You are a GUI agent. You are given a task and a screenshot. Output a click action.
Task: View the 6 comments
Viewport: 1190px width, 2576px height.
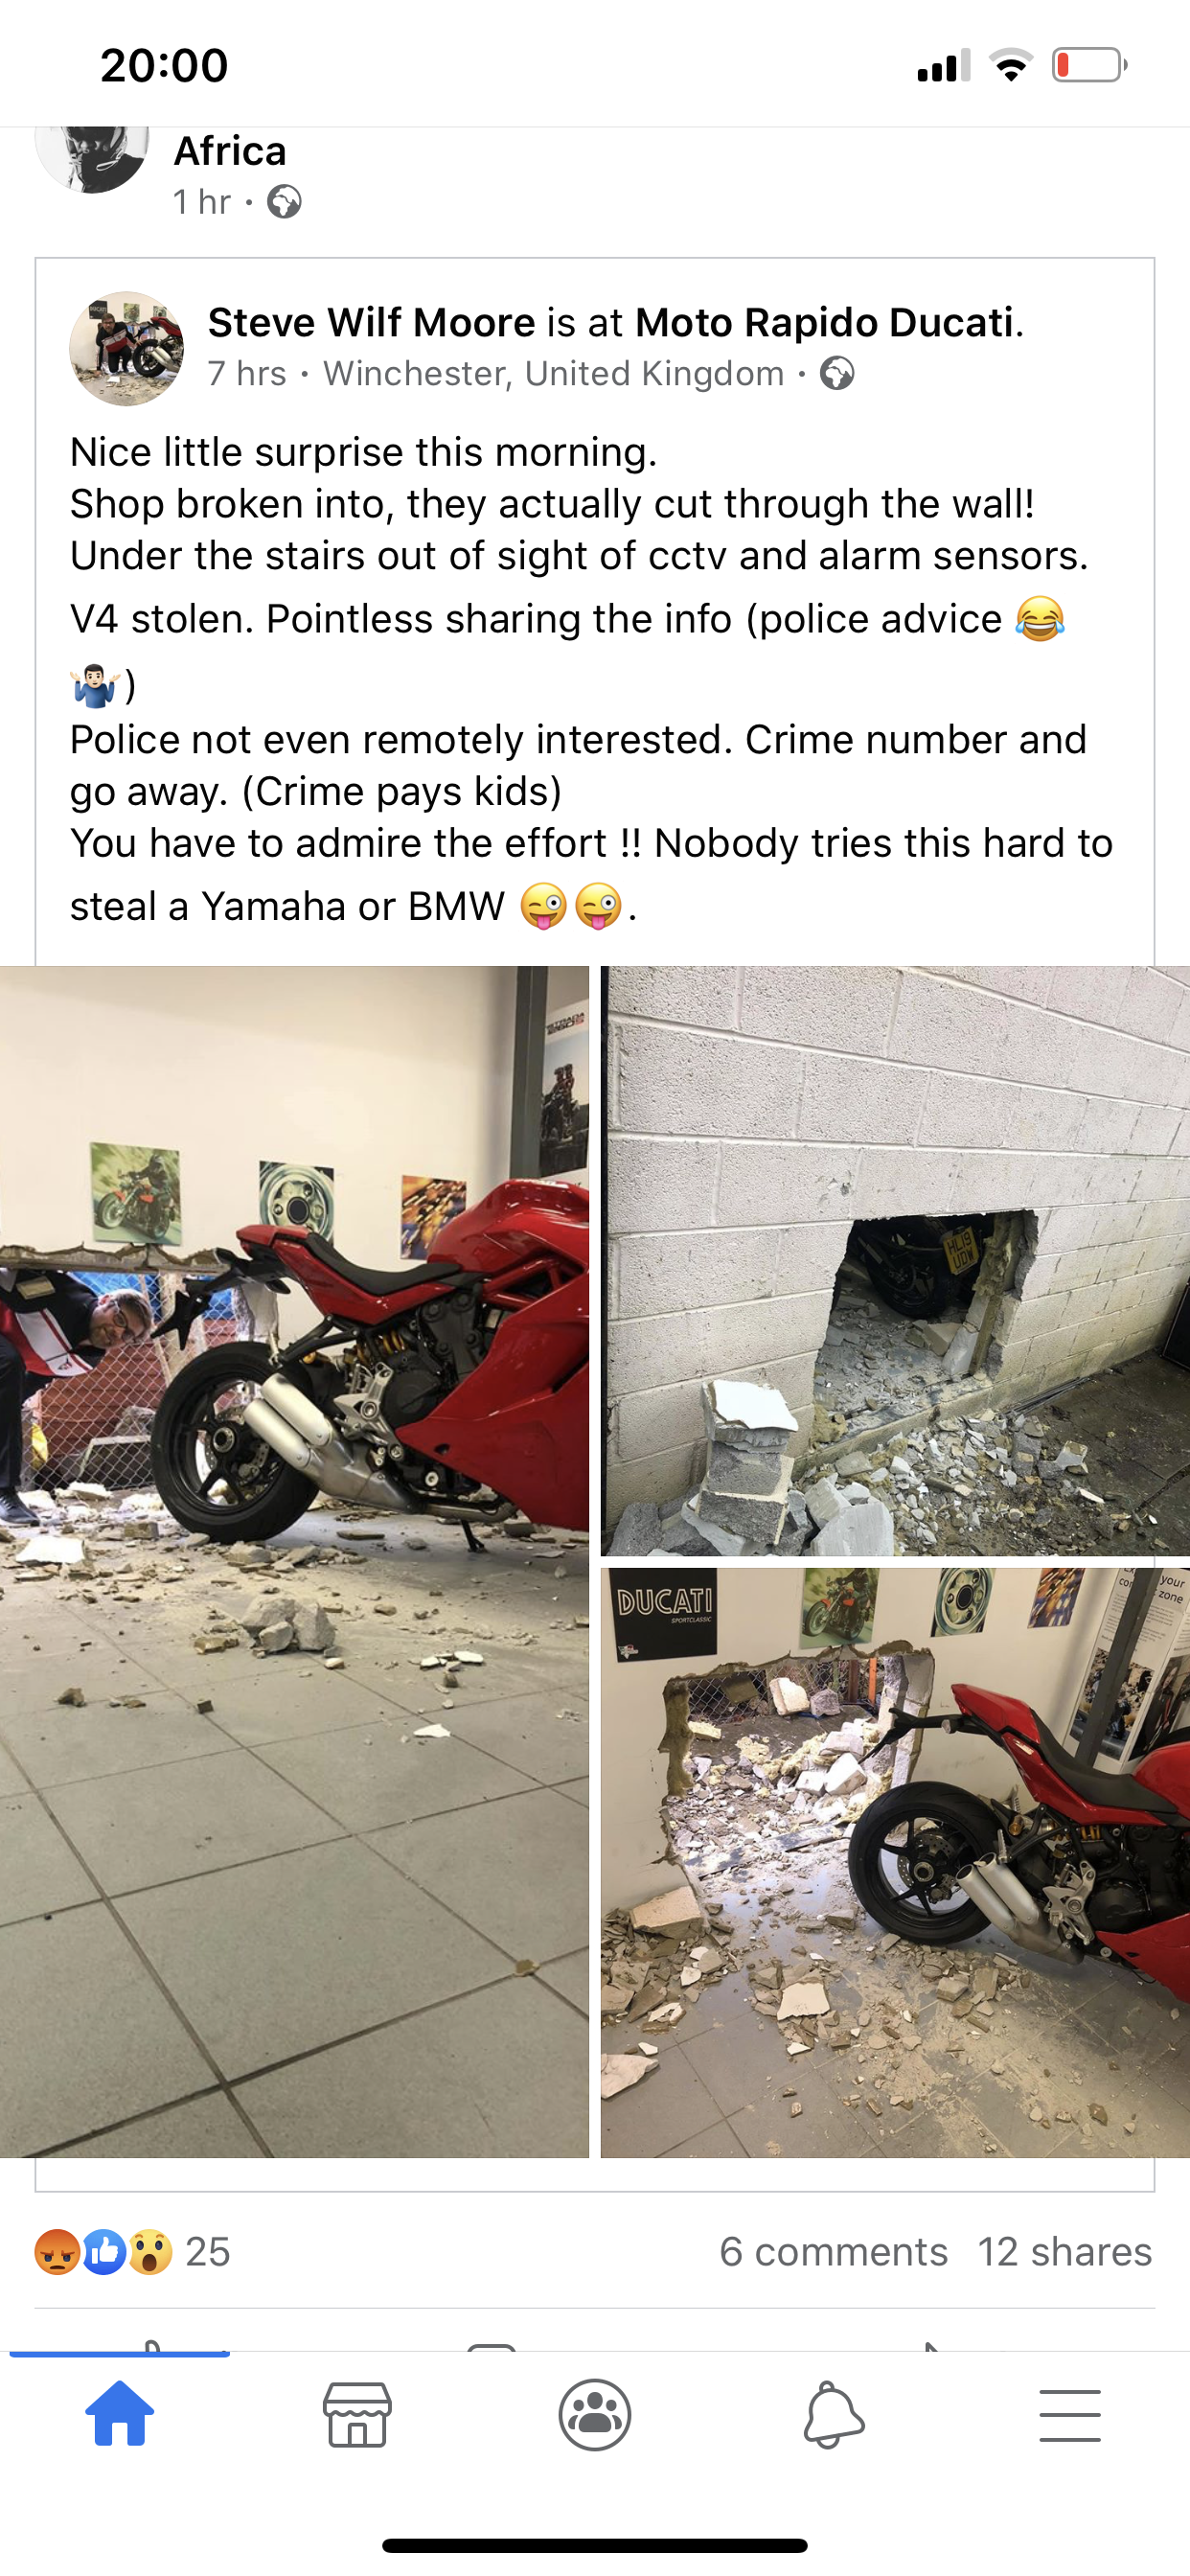[x=833, y=2252]
